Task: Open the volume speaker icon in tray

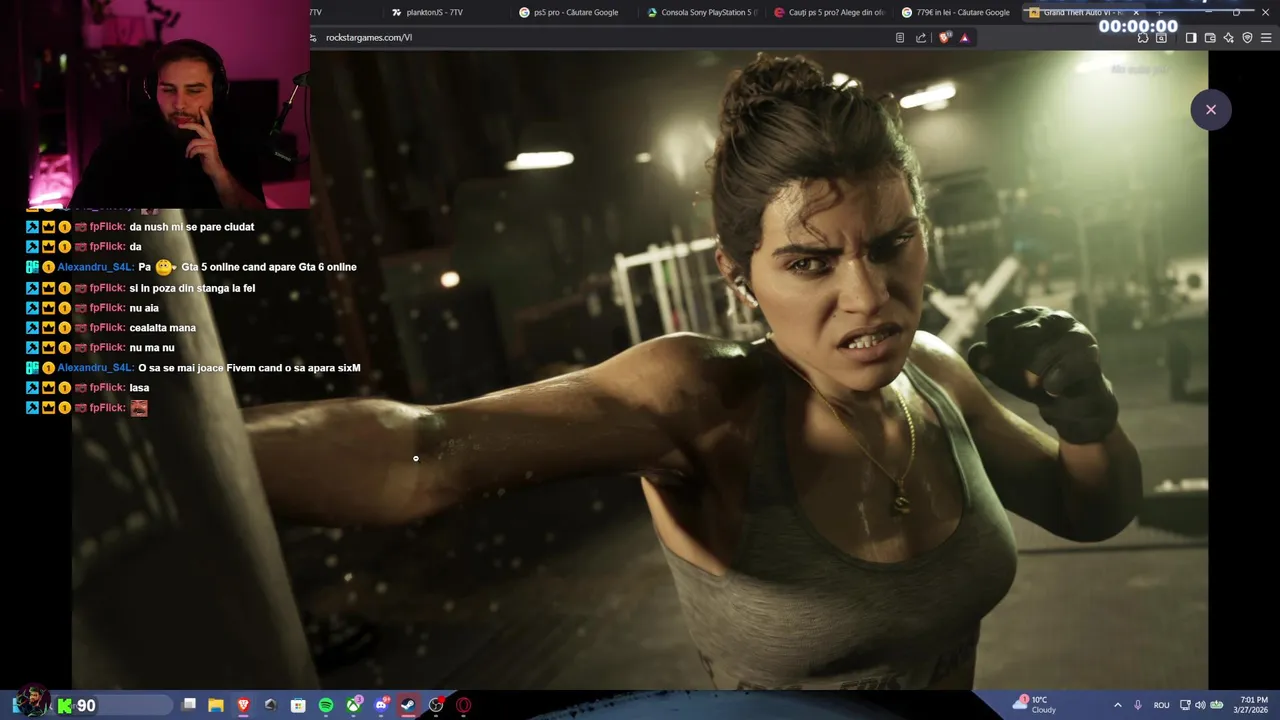Action: click(x=1200, y=705)
